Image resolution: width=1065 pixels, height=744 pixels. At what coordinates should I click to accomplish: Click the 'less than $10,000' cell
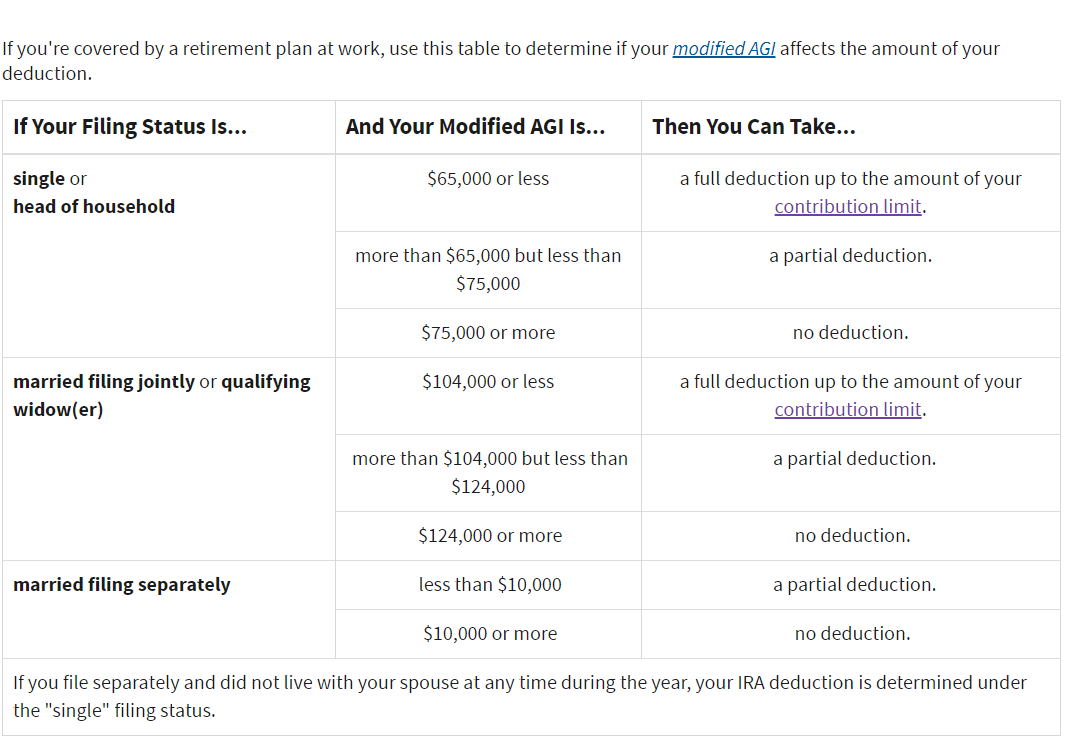488,585
